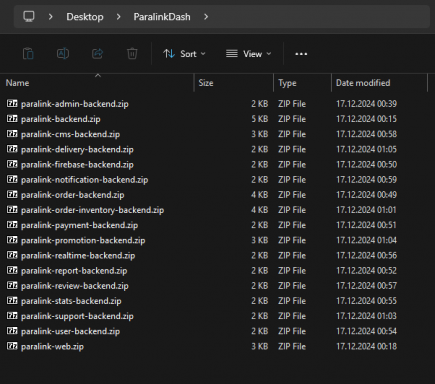Image resolution: width=435 pixels, height=384 pixels.
Task: Select file name paralink-order-backend.zip
Action: tap(73, 195)
